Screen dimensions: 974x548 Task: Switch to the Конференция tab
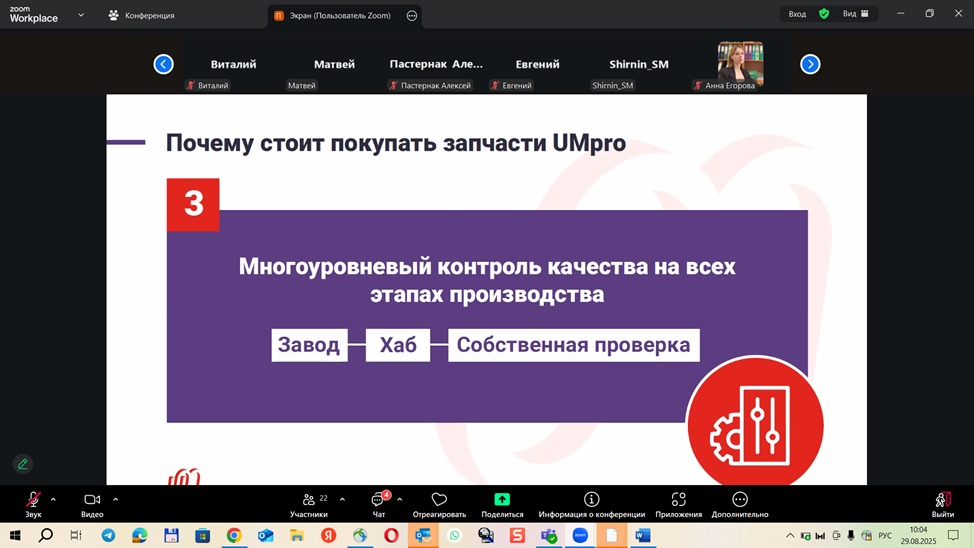[x=141, y=15]
